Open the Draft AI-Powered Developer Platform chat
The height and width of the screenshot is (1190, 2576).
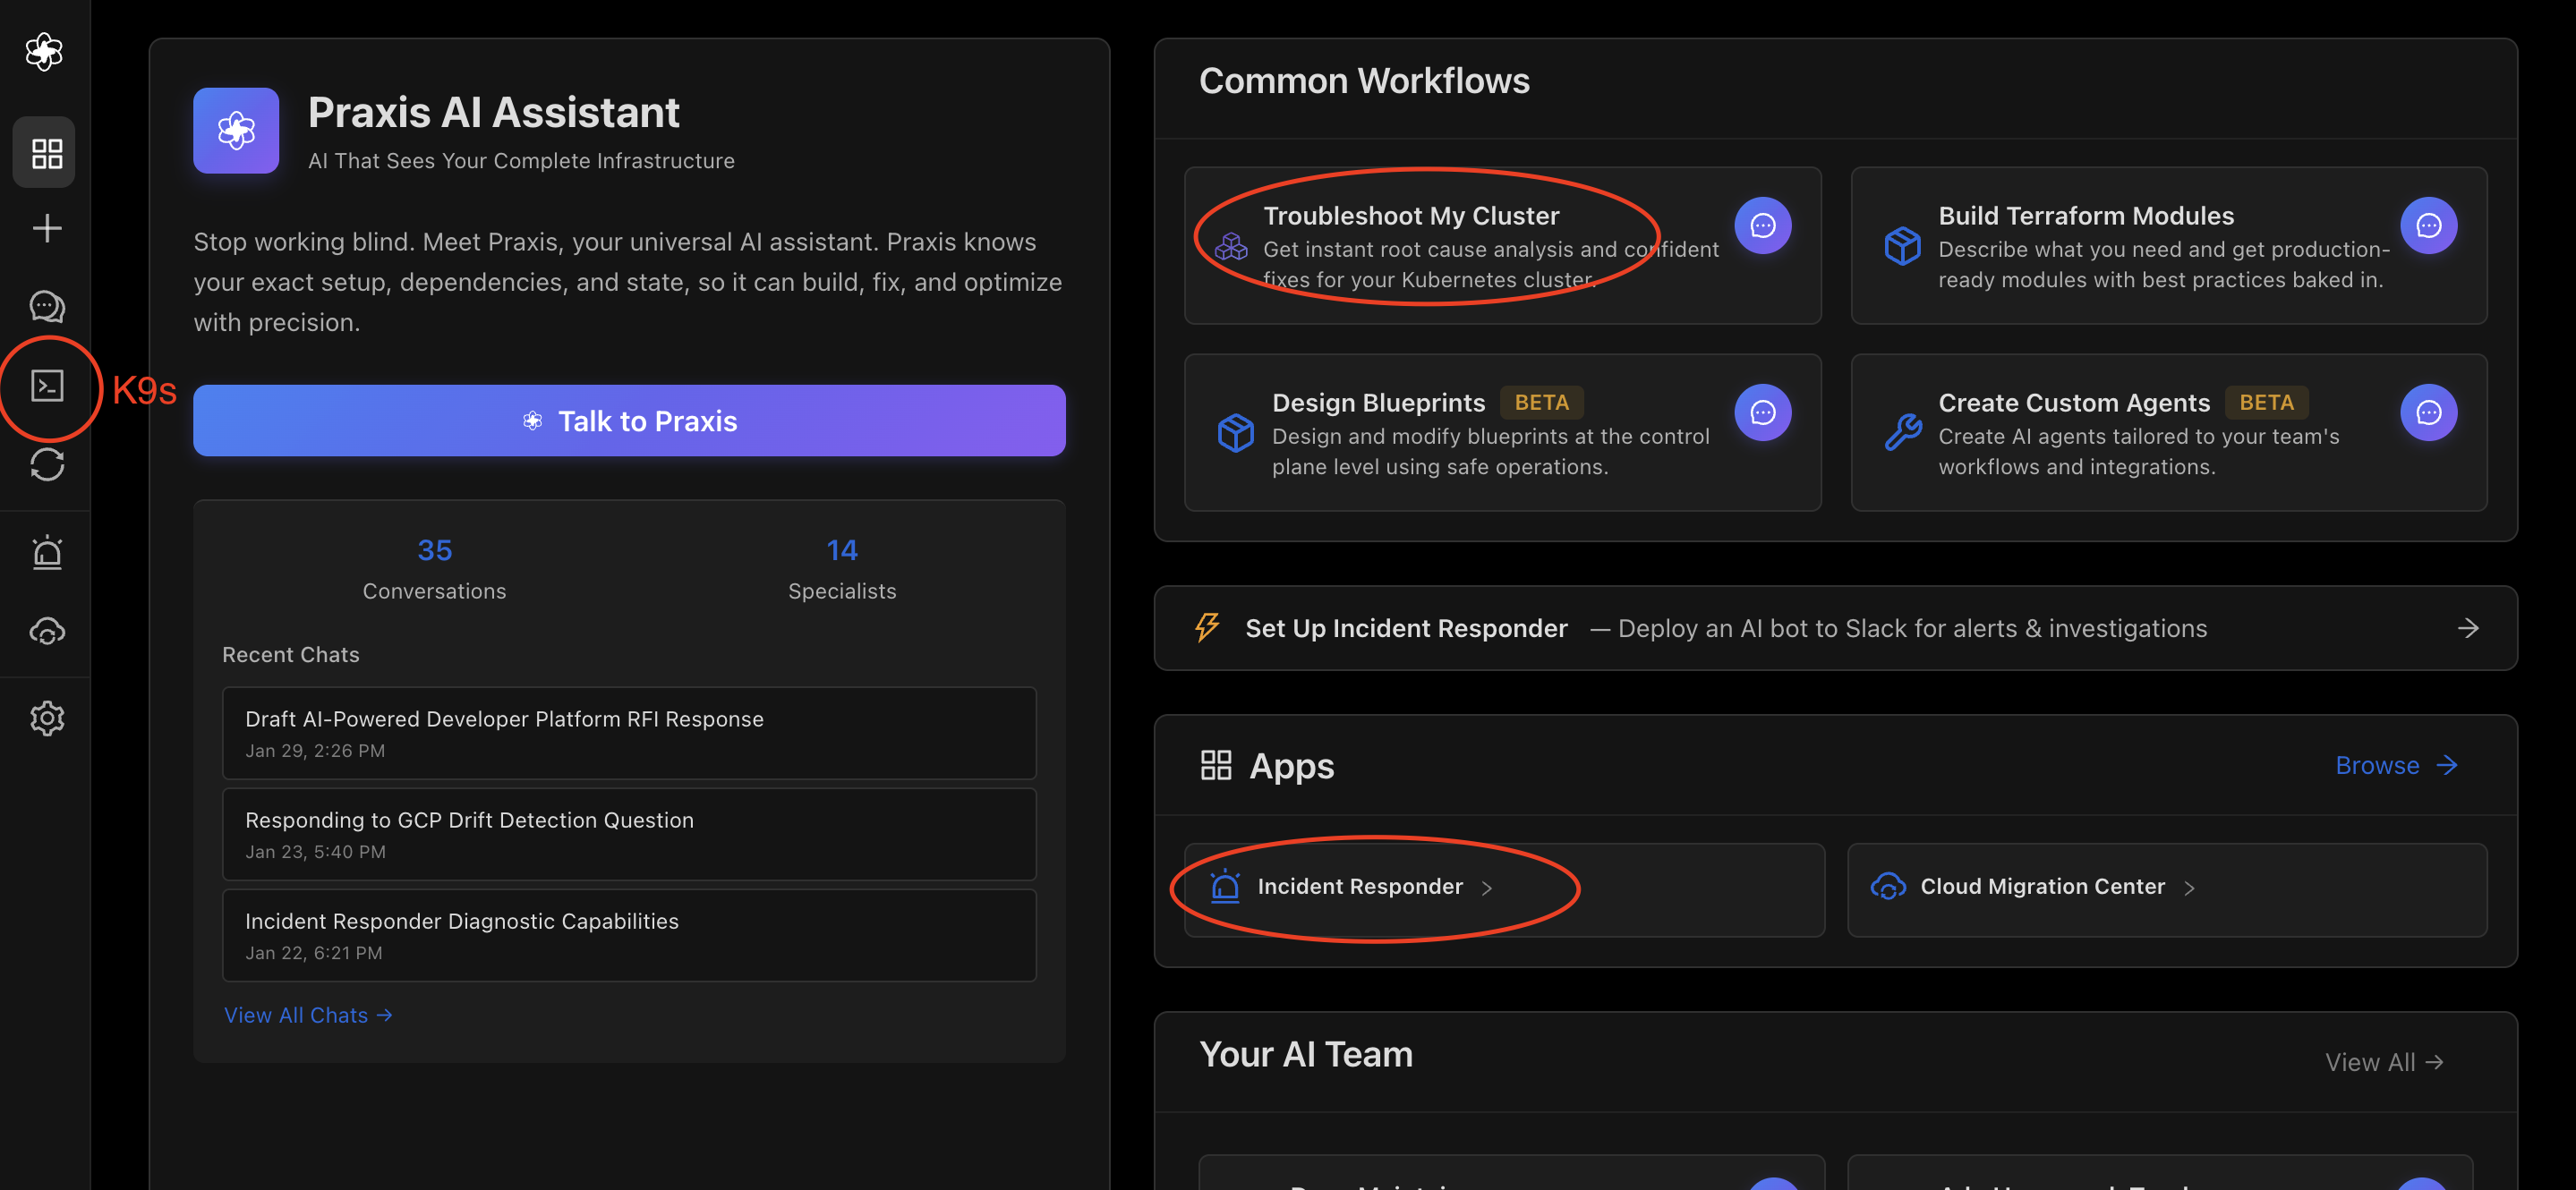pos(629,733)
